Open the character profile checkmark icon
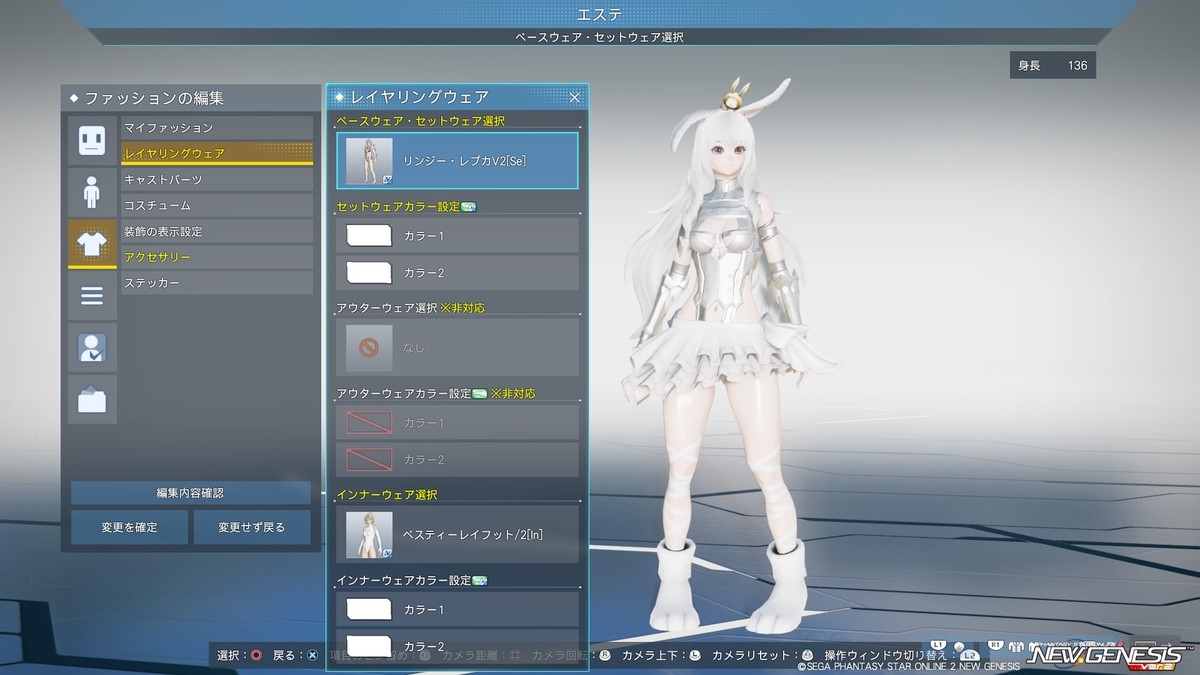 [92, 347]
